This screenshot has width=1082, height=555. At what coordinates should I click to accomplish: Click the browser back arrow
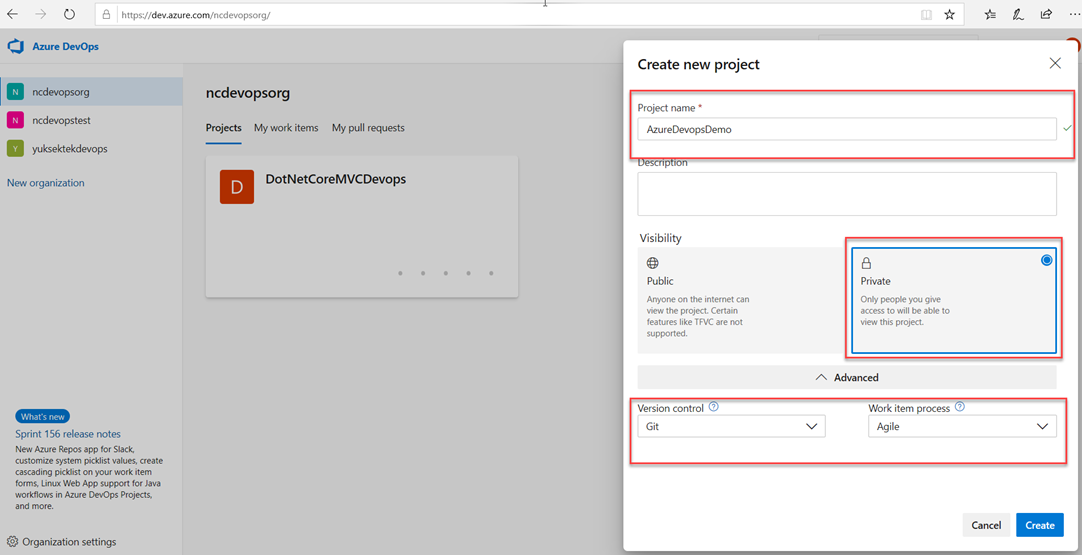[x=12, y=14]
